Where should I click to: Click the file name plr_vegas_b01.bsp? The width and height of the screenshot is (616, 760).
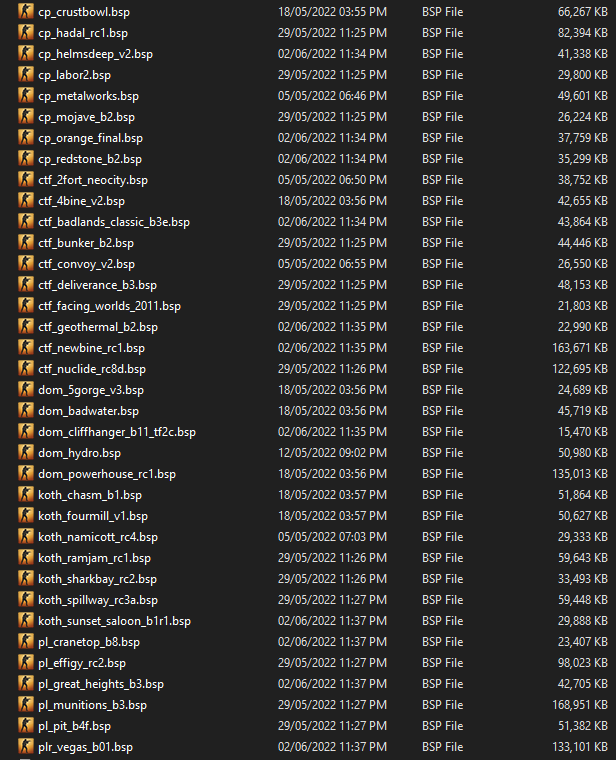[85, 747]
